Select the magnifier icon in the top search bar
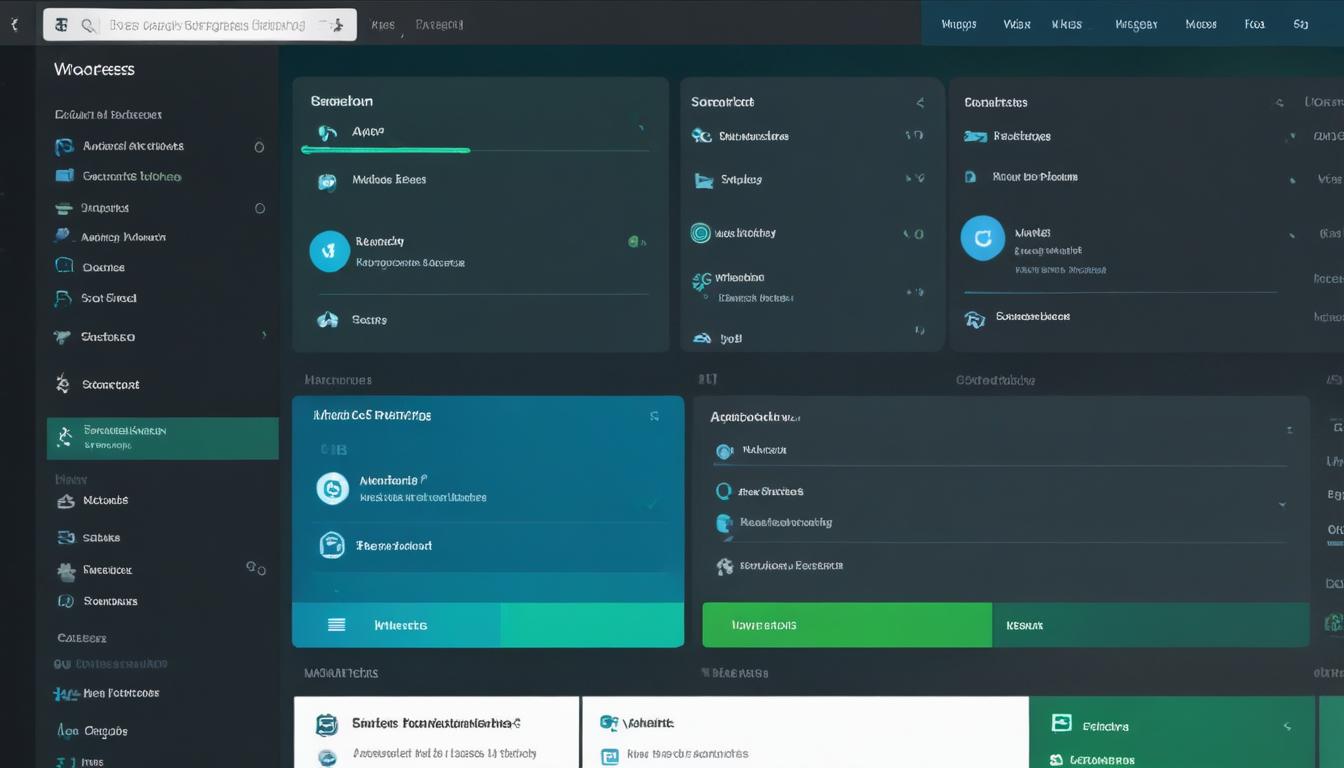The width and height of the screenshot is (1344, 768). click(88, 24)
